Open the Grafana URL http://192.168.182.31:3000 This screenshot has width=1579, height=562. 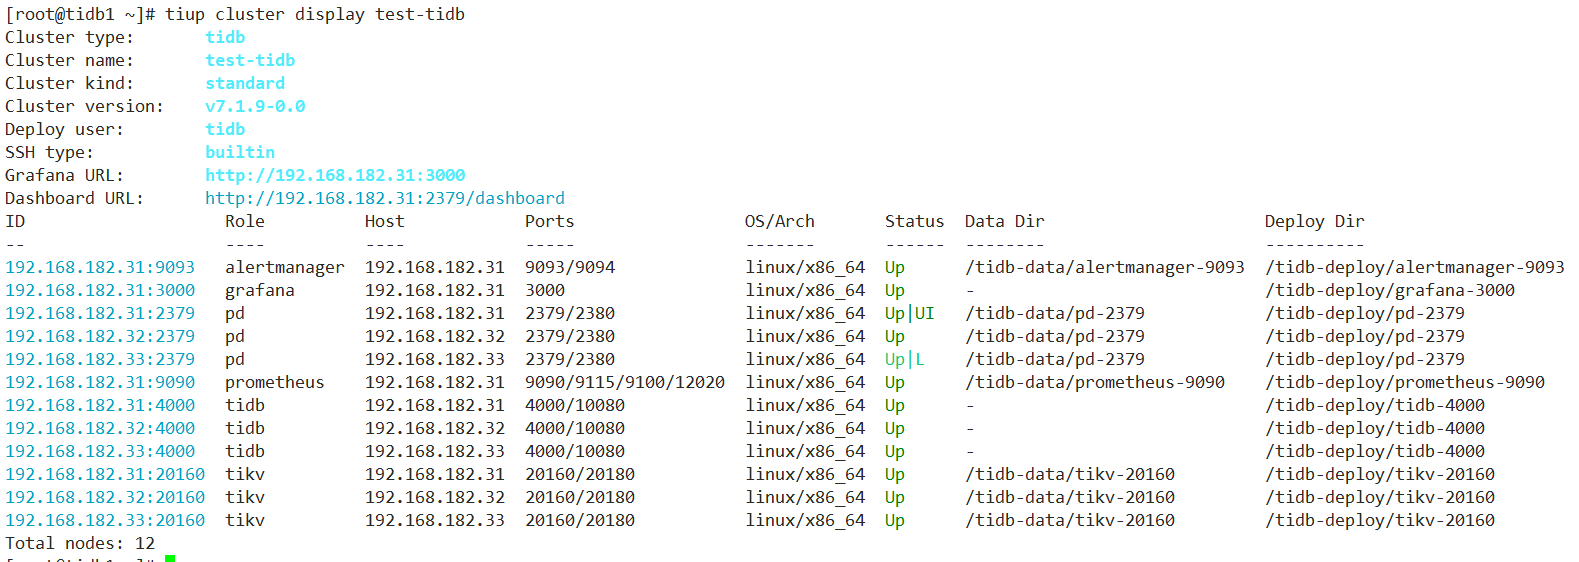(335, 176)
